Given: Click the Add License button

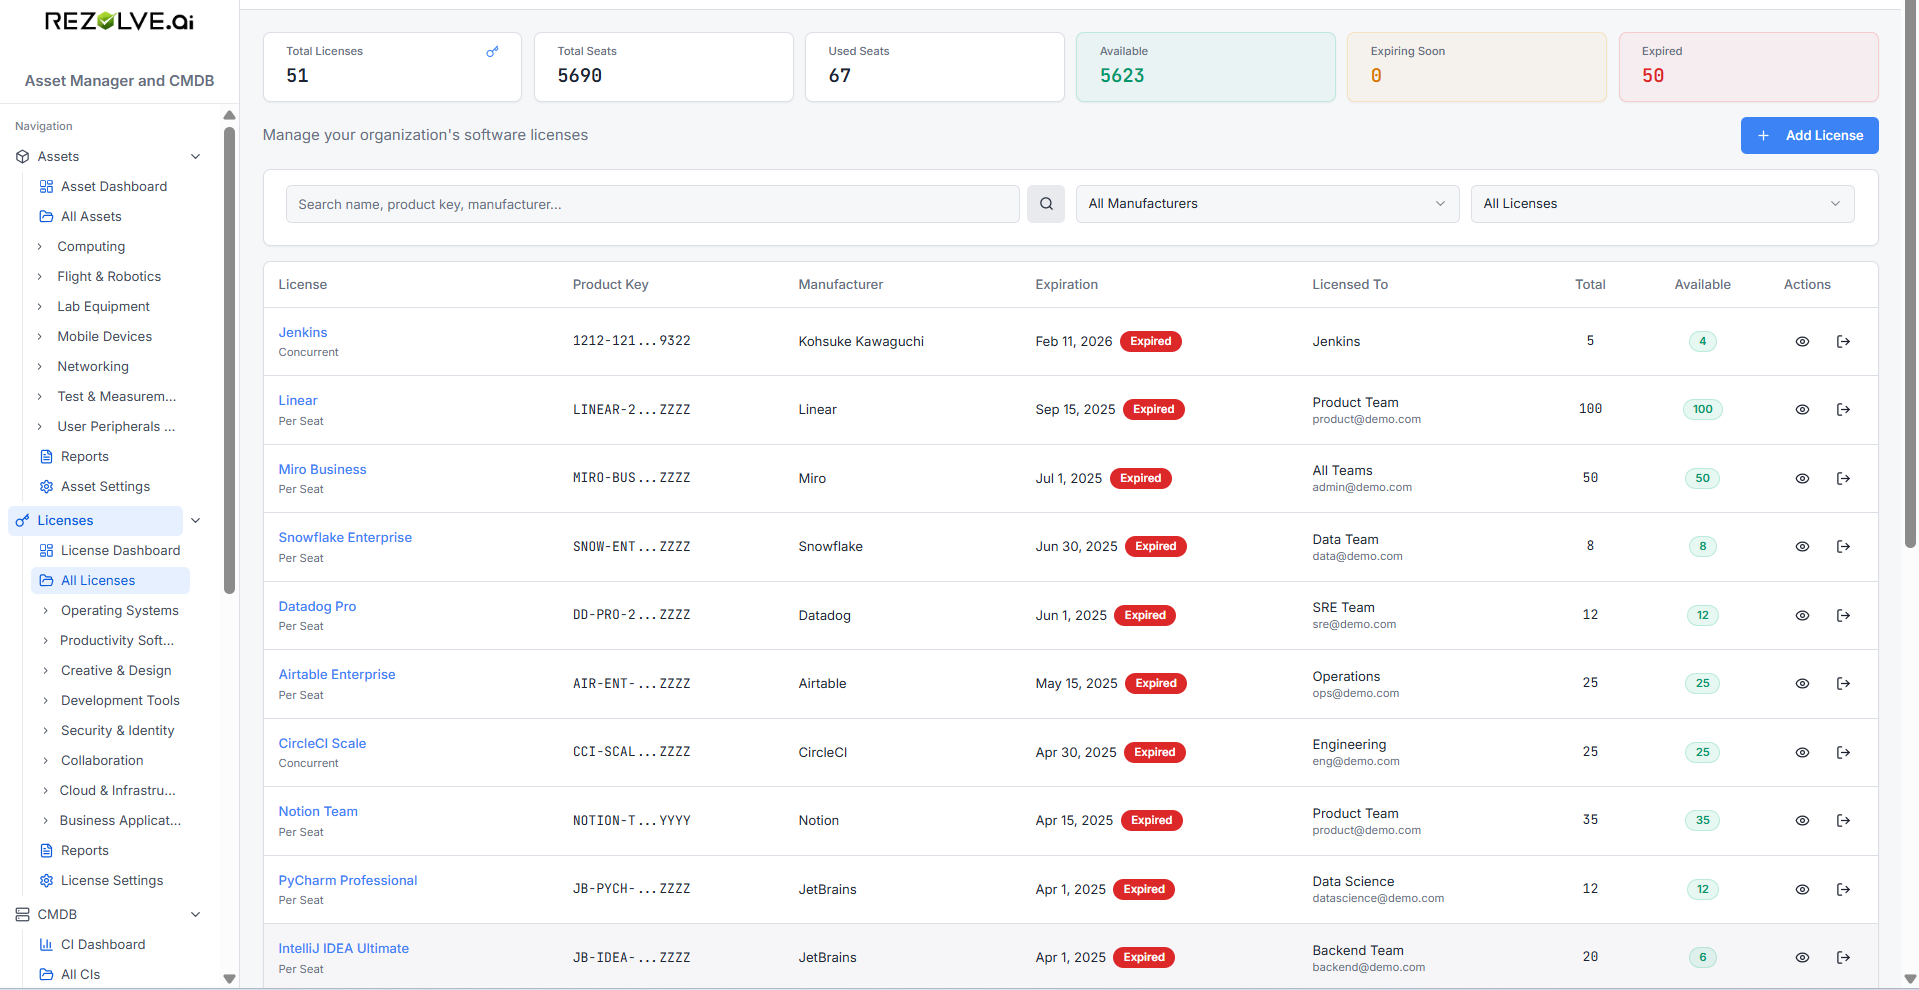Looking at the screenshot, I should pyautogui.click(x=1809, y=136).
